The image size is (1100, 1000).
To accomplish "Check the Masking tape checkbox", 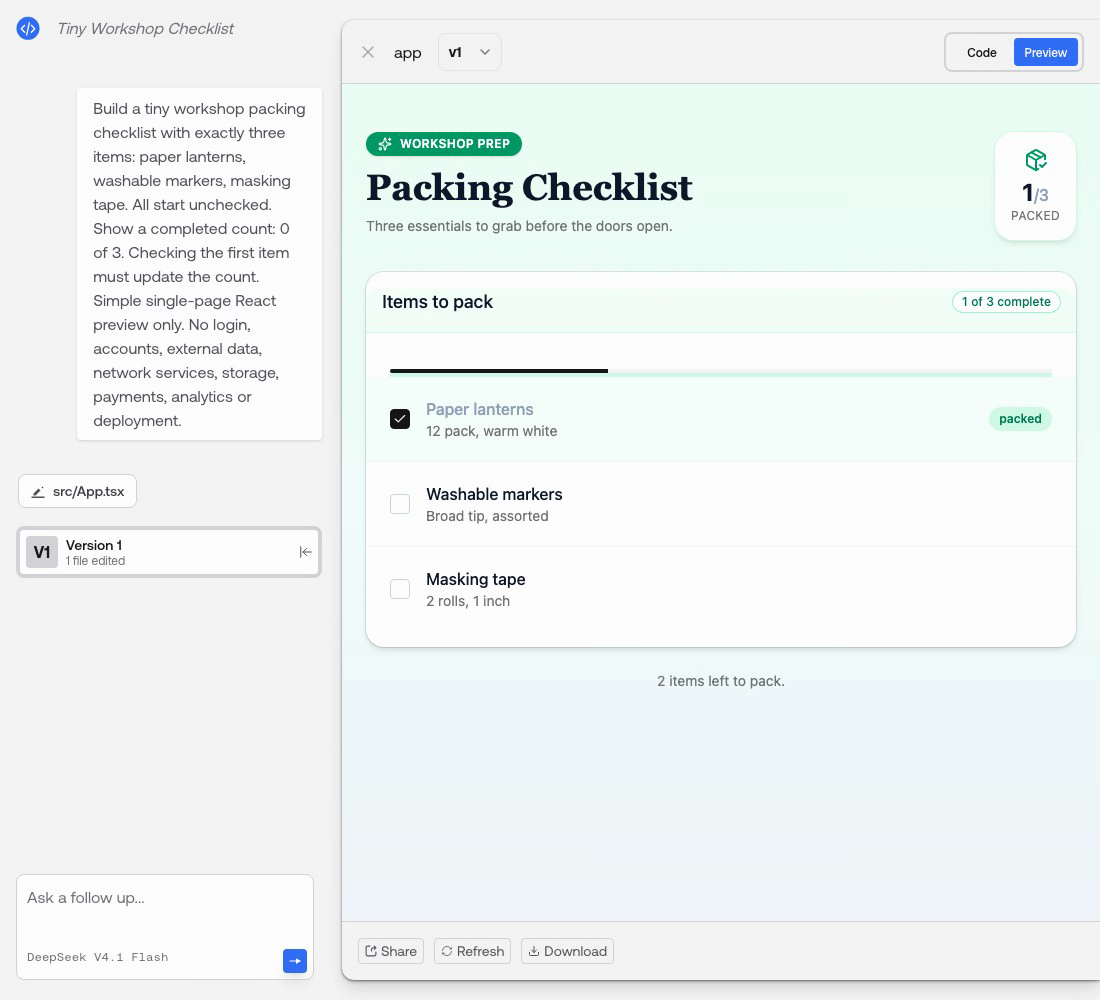I will [400, 589].
